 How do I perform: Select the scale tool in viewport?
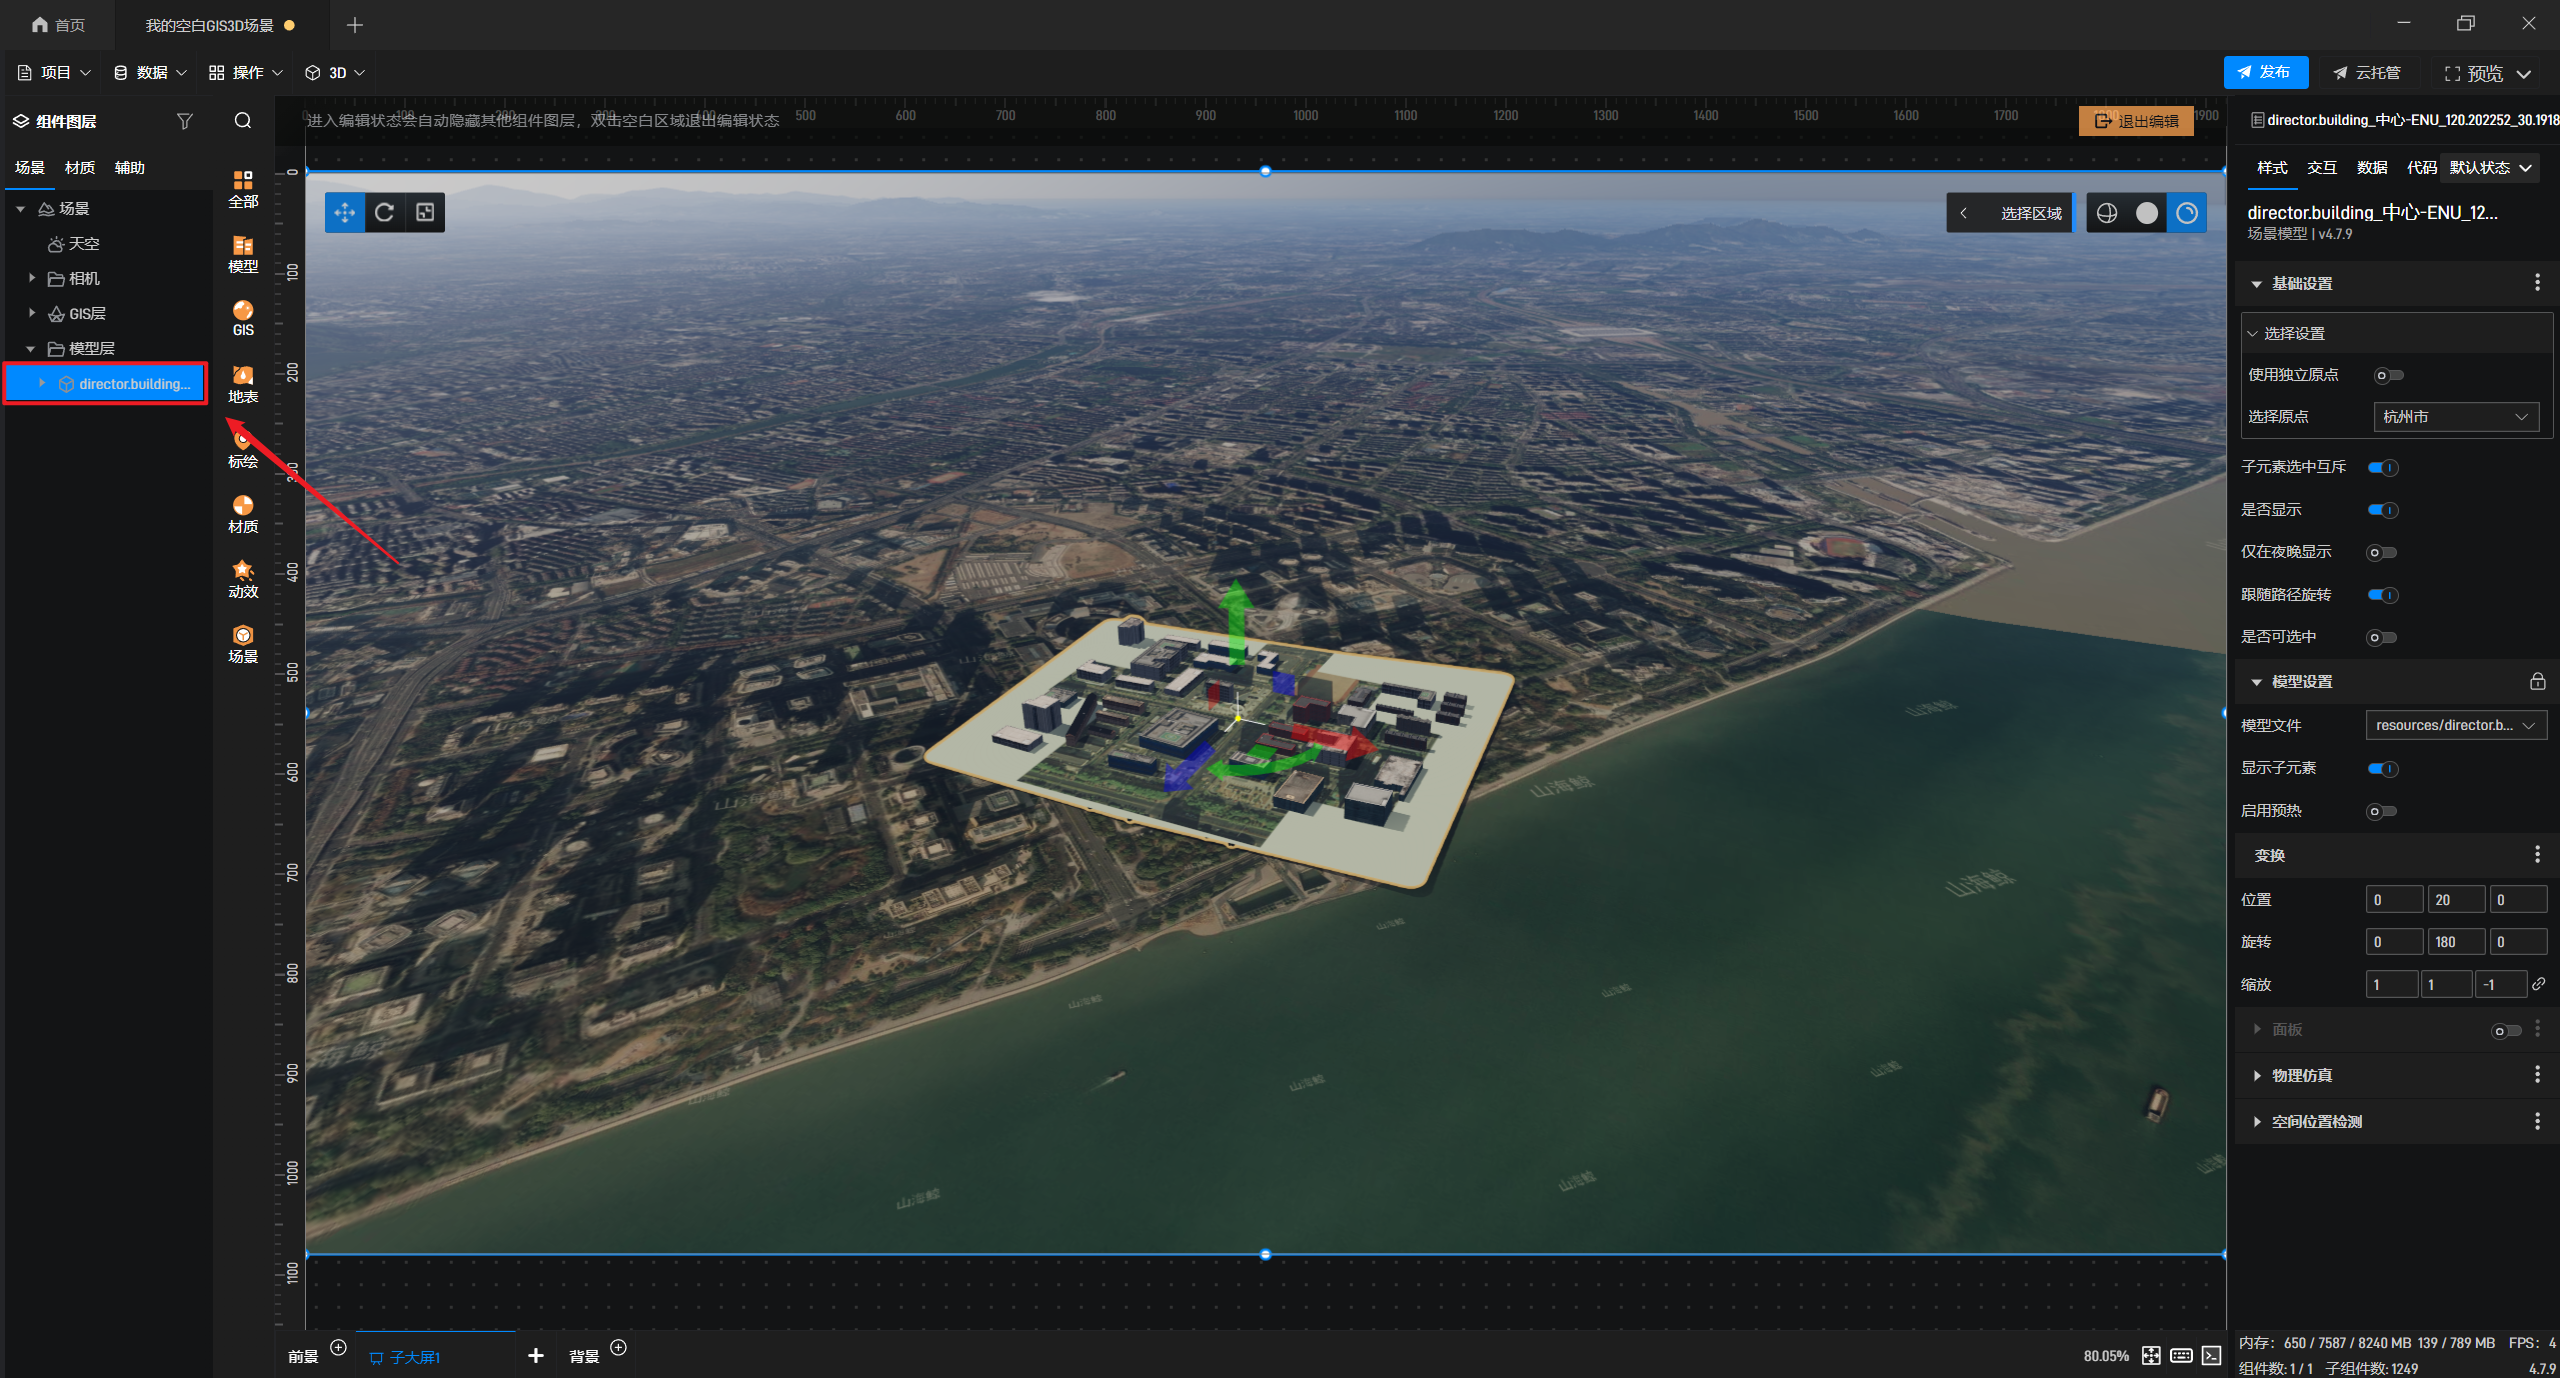tap(425, 213)
